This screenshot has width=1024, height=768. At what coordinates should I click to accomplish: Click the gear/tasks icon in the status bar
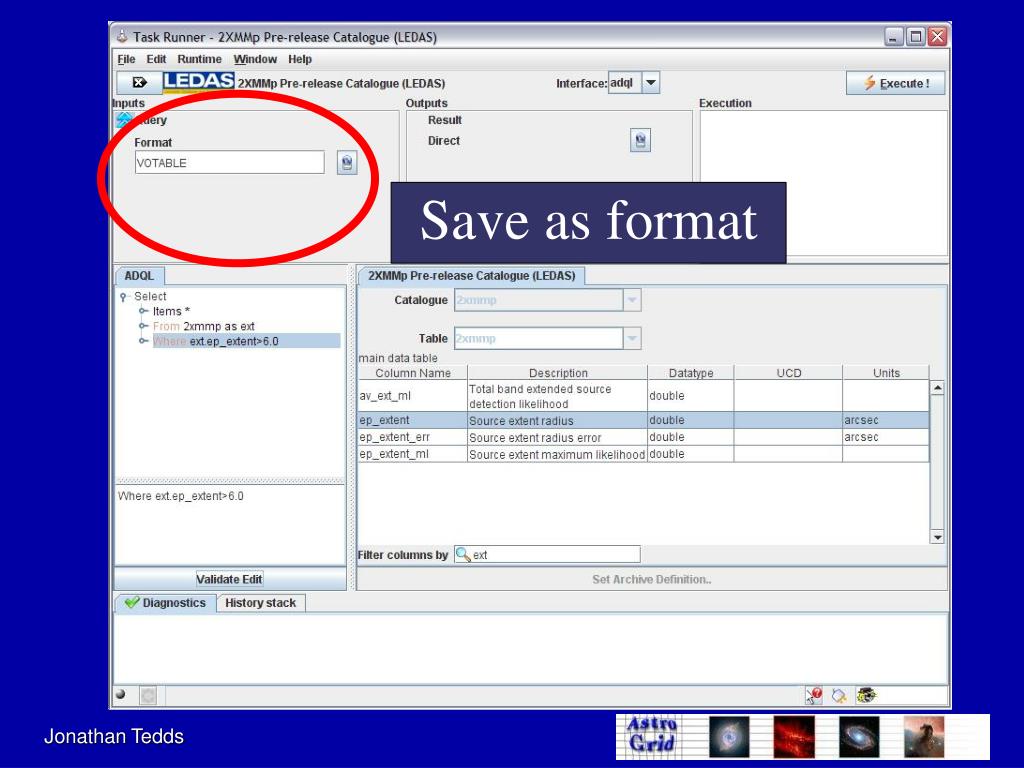[866, 696]
